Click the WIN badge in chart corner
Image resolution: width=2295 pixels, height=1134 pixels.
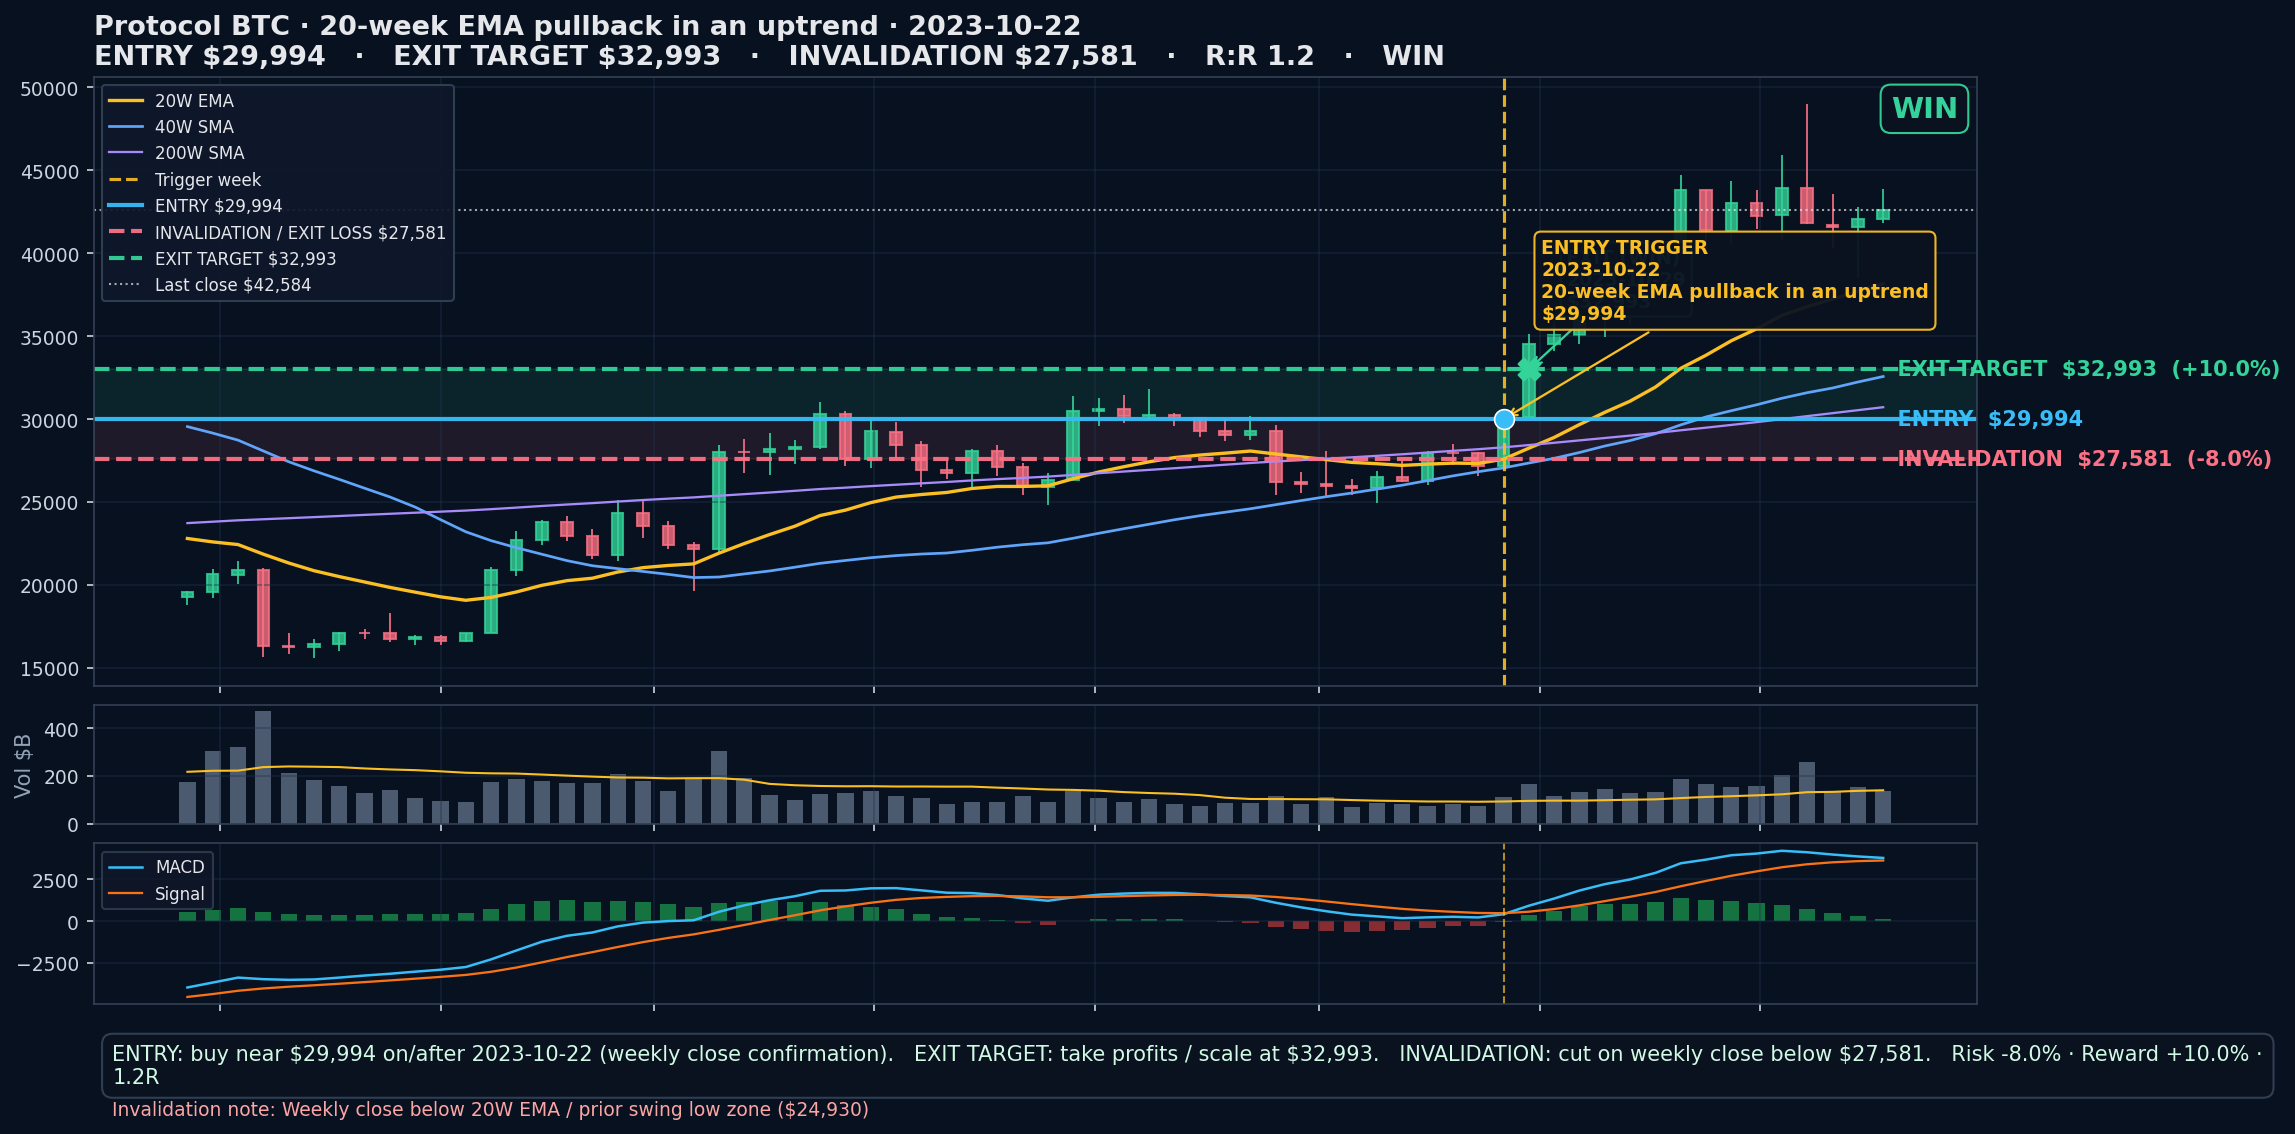coord(1924,109)
